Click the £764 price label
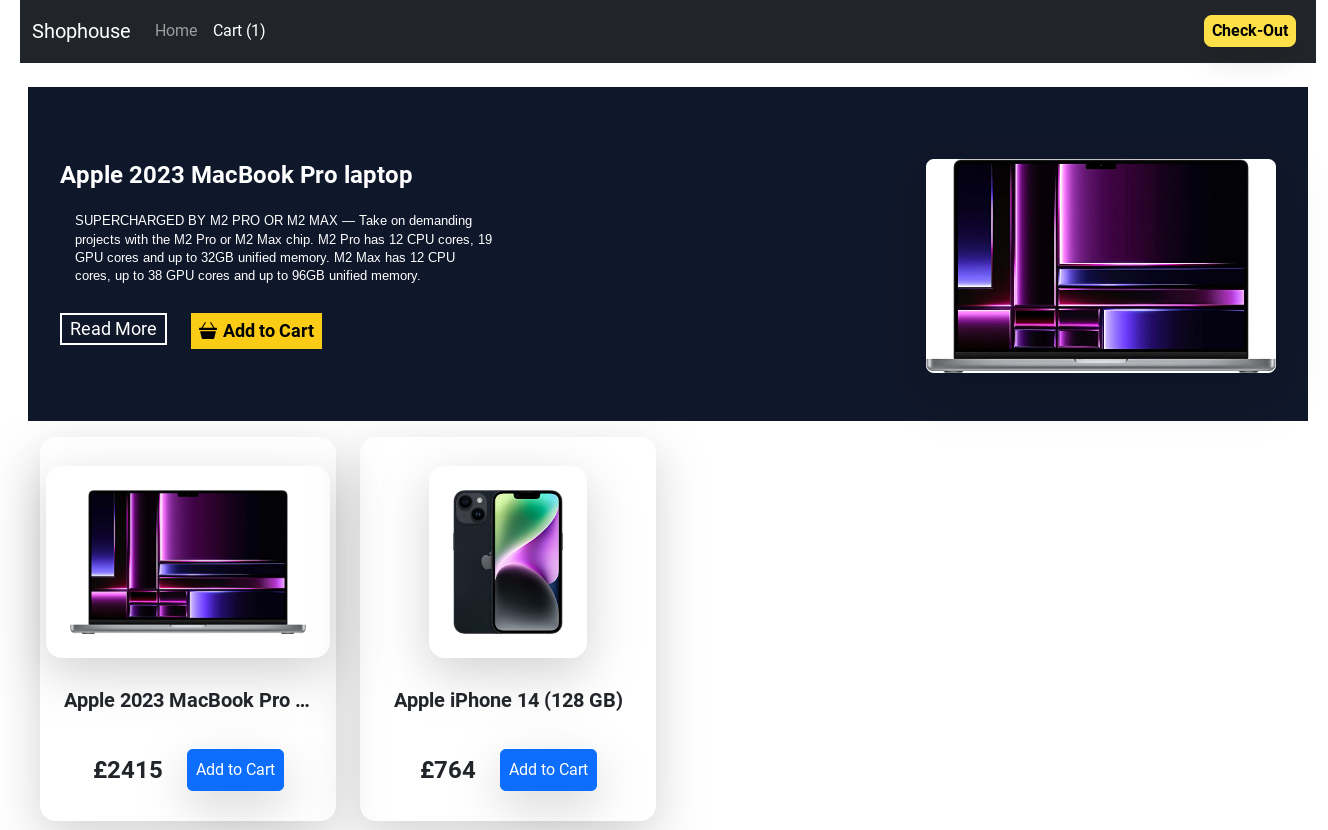This screenshot has height=830, width=1328. point(448,770)
